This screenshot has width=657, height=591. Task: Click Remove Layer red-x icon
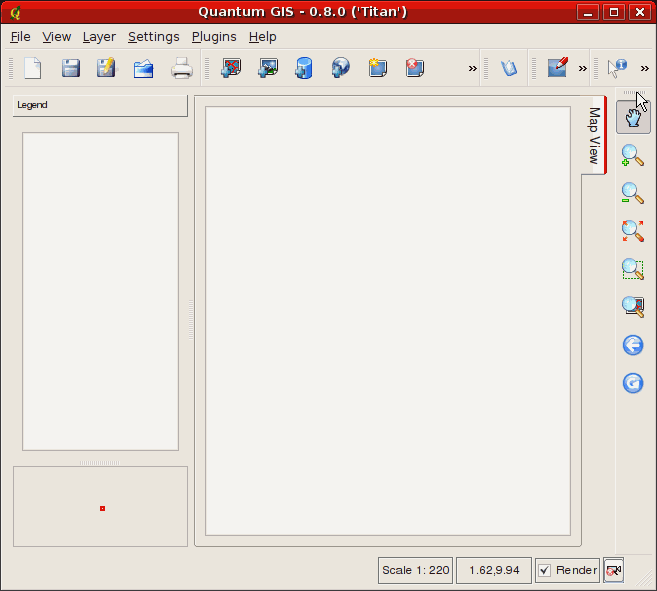(415, 68)
